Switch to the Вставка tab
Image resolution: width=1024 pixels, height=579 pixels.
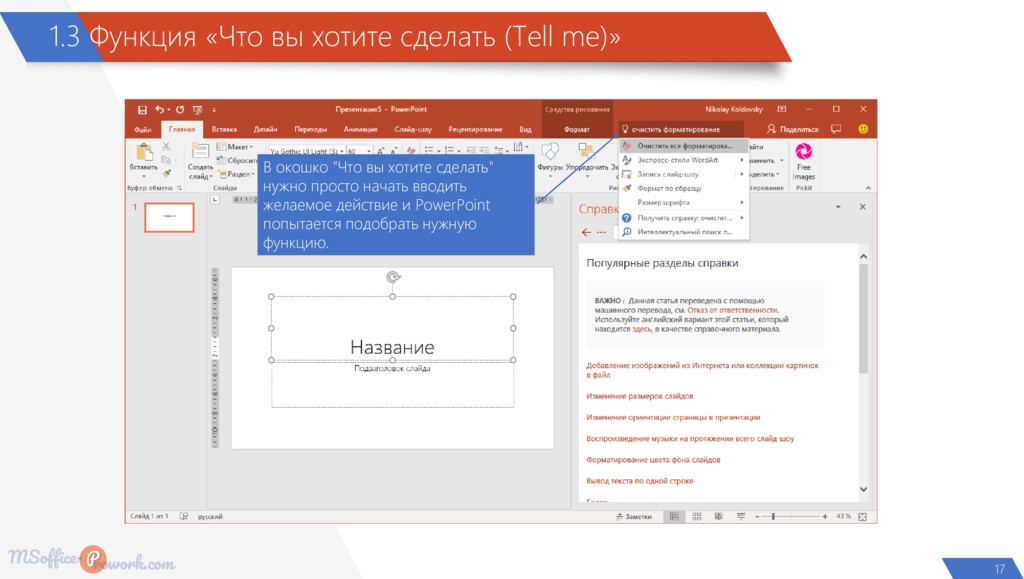tap(224, 129)
